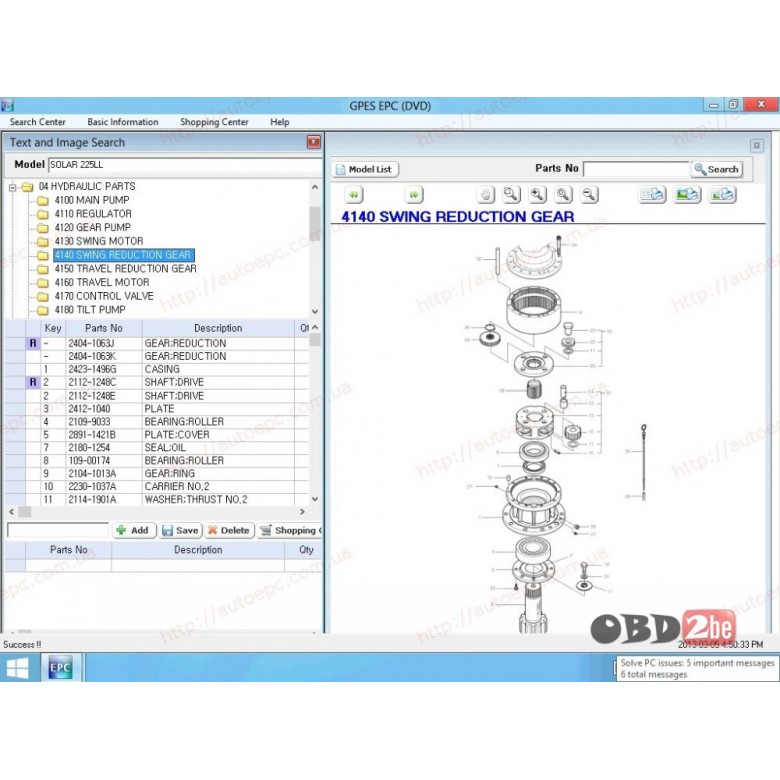
Task: Open the Search Center menu
Action: (x=37, y=122)
